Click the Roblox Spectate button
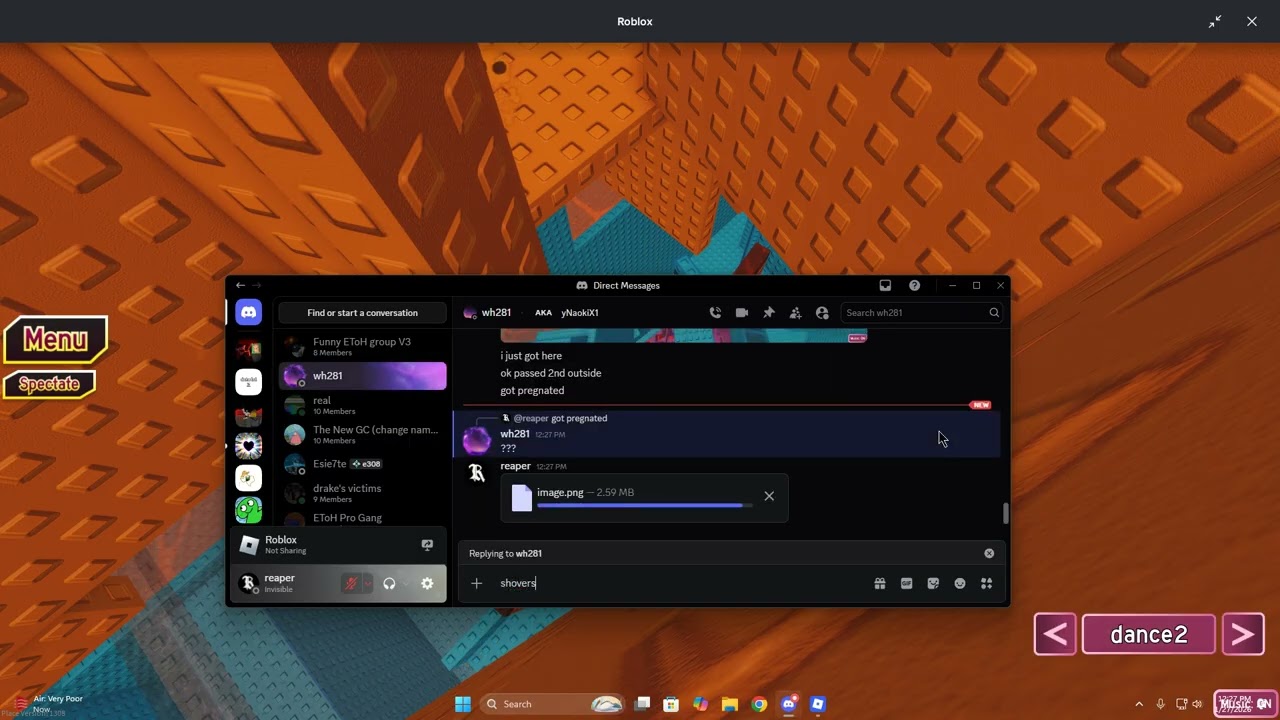The height and width of the screenshot is (720, 1280). (49, 385)
